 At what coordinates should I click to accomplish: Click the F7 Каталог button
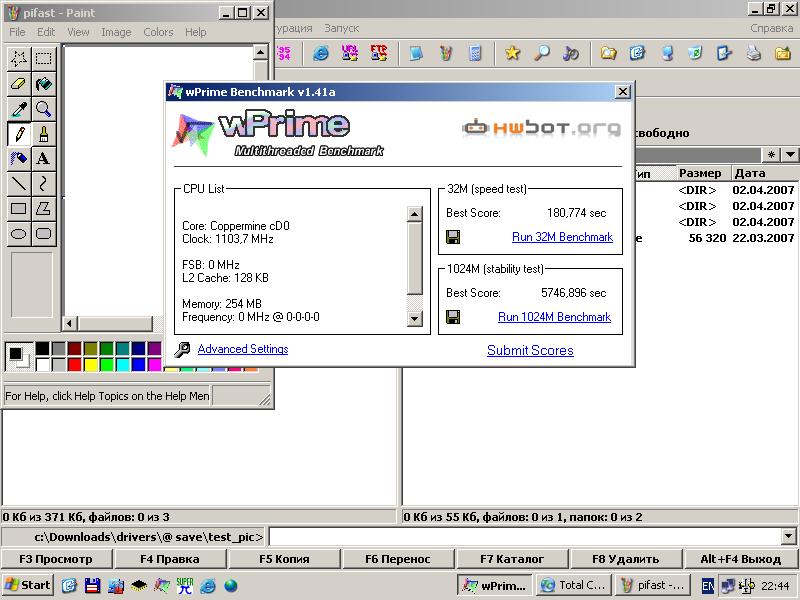pyautogui.click(x=512, y=559)
